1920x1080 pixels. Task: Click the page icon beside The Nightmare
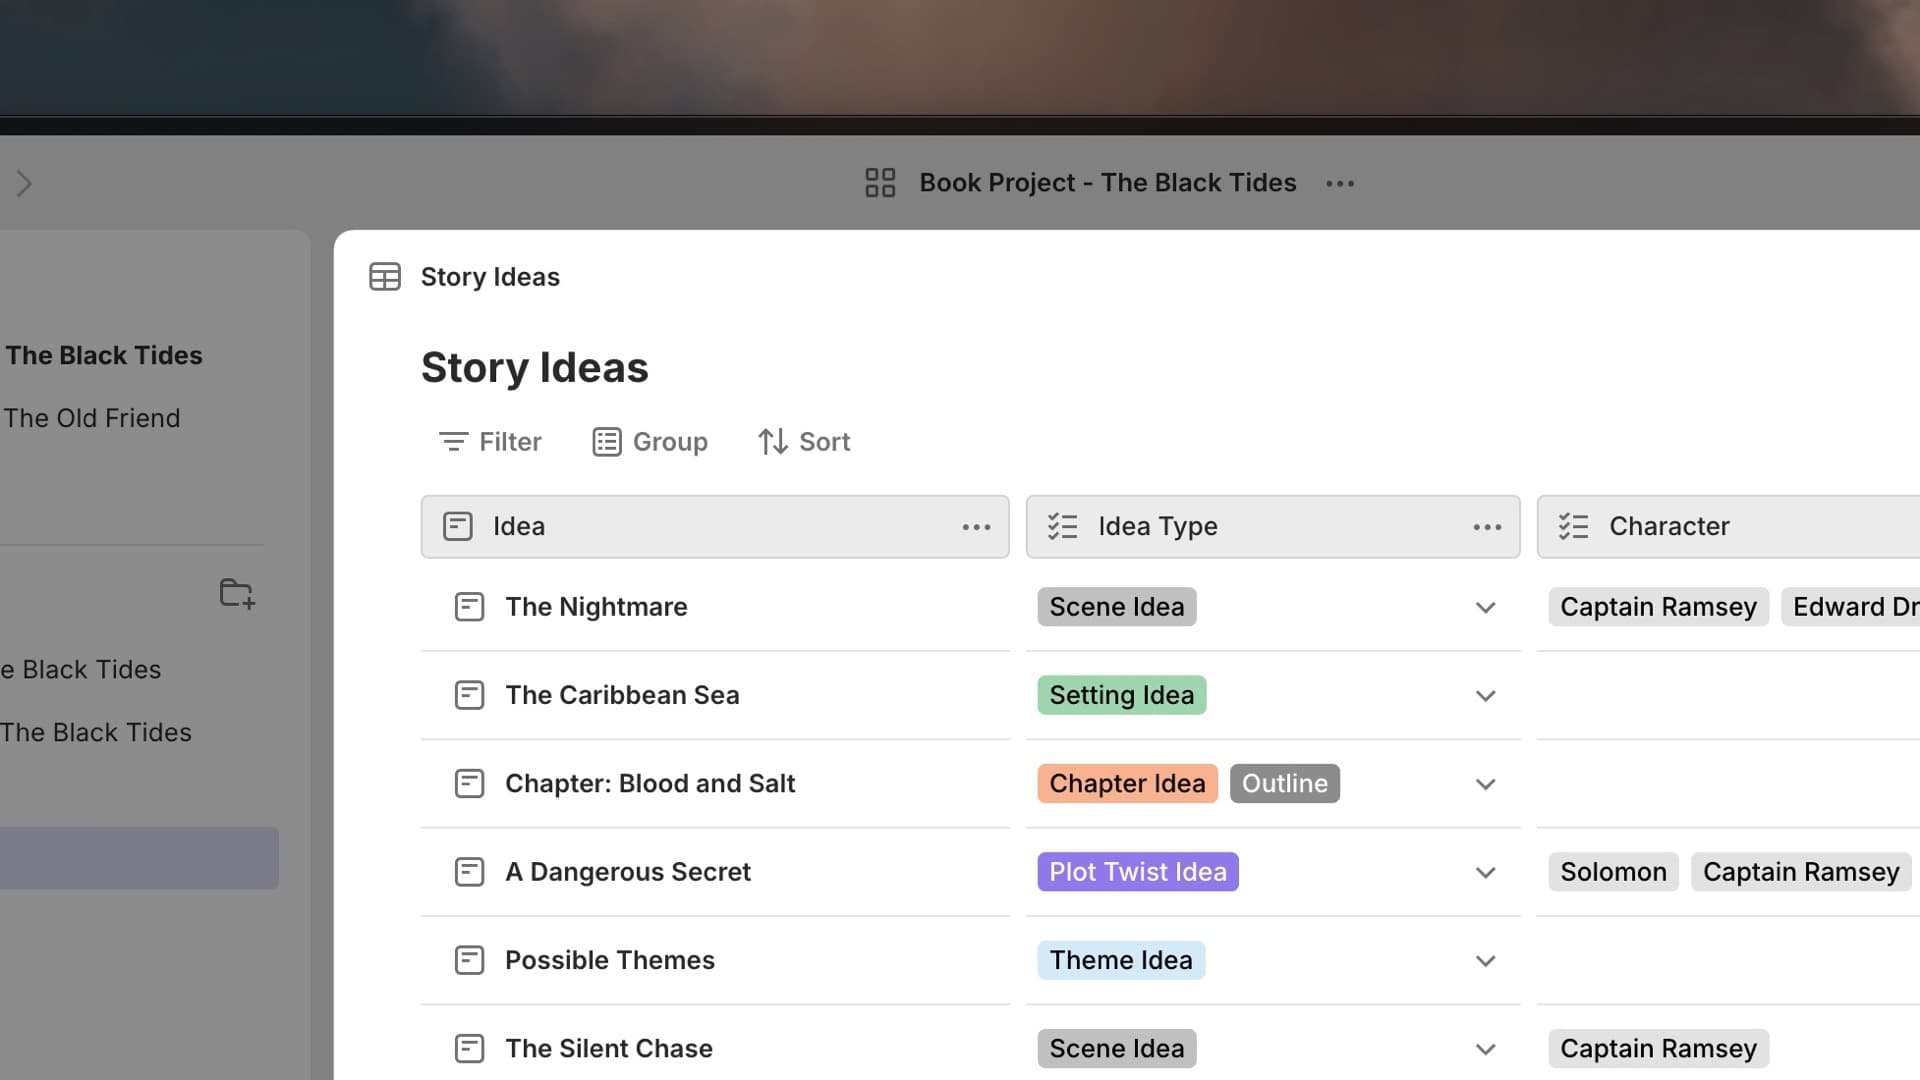(x=469, y=607)
